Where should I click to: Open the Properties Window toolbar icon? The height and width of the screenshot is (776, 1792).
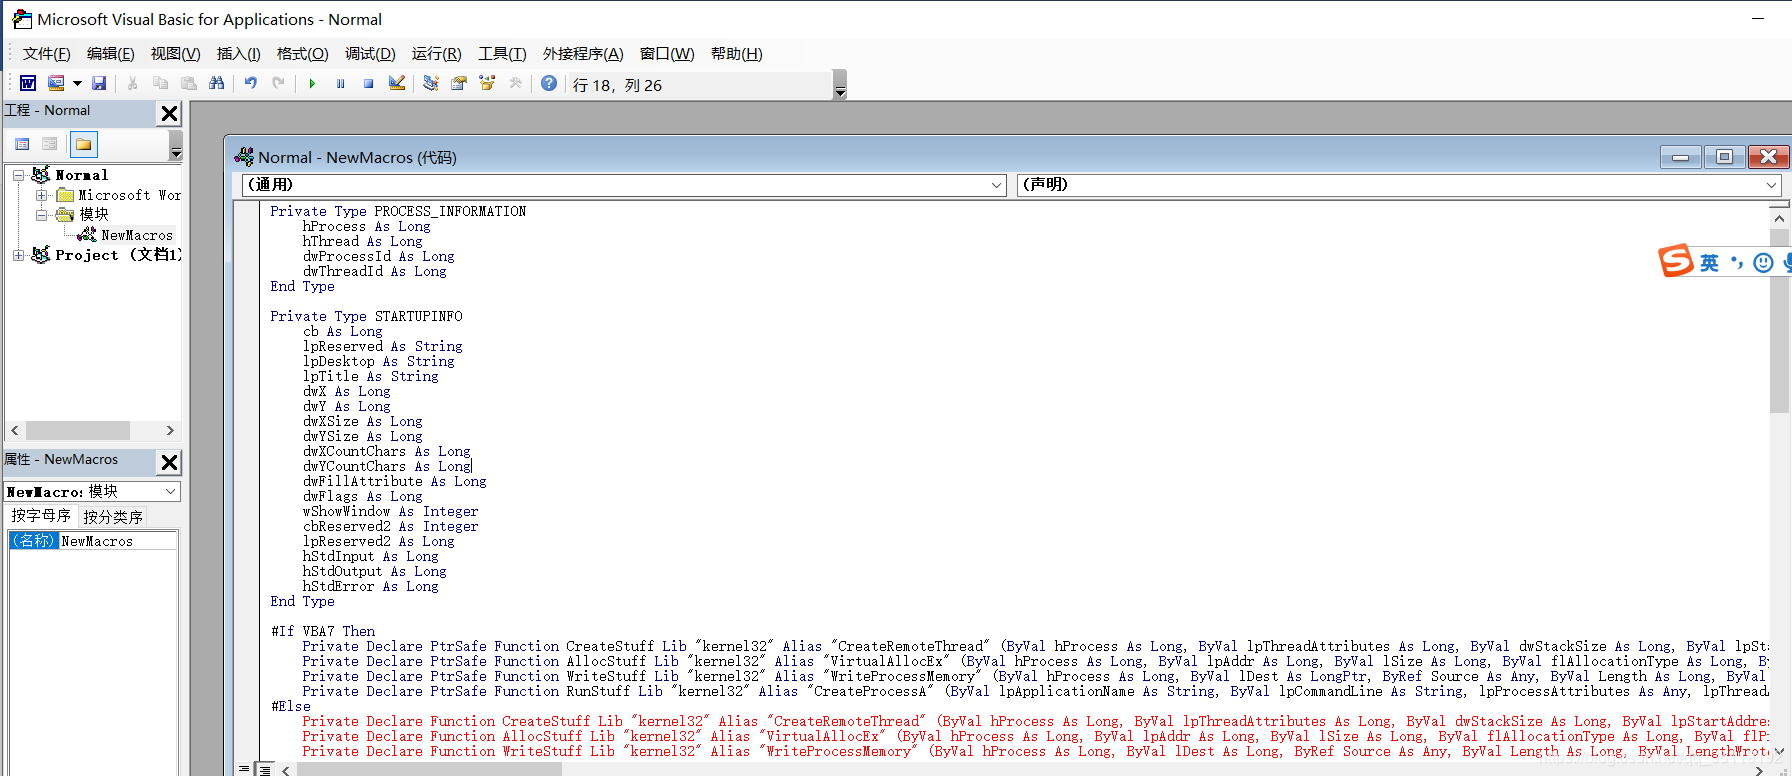(459, 84)
